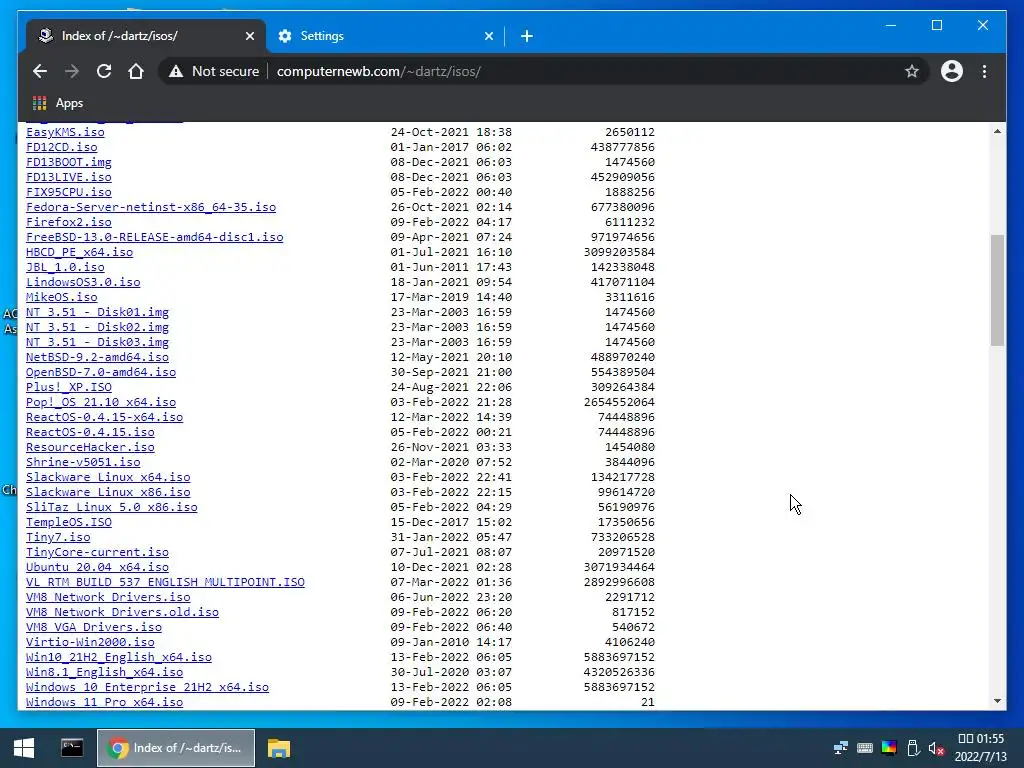Screen dimensions: 1024x768
Task: Go back to the previous page
Action: tap(40, 71)
